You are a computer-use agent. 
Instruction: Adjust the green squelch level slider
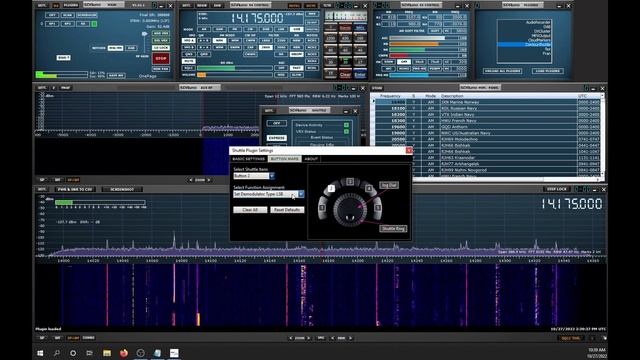(235, 68)
